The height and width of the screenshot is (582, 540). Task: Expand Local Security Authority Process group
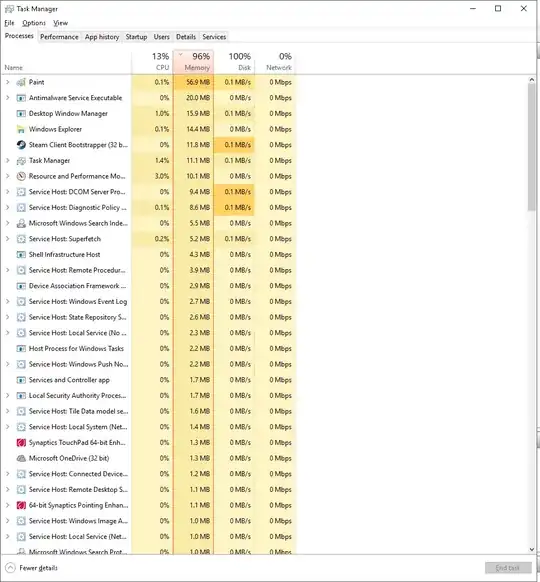tap(7, 396)
